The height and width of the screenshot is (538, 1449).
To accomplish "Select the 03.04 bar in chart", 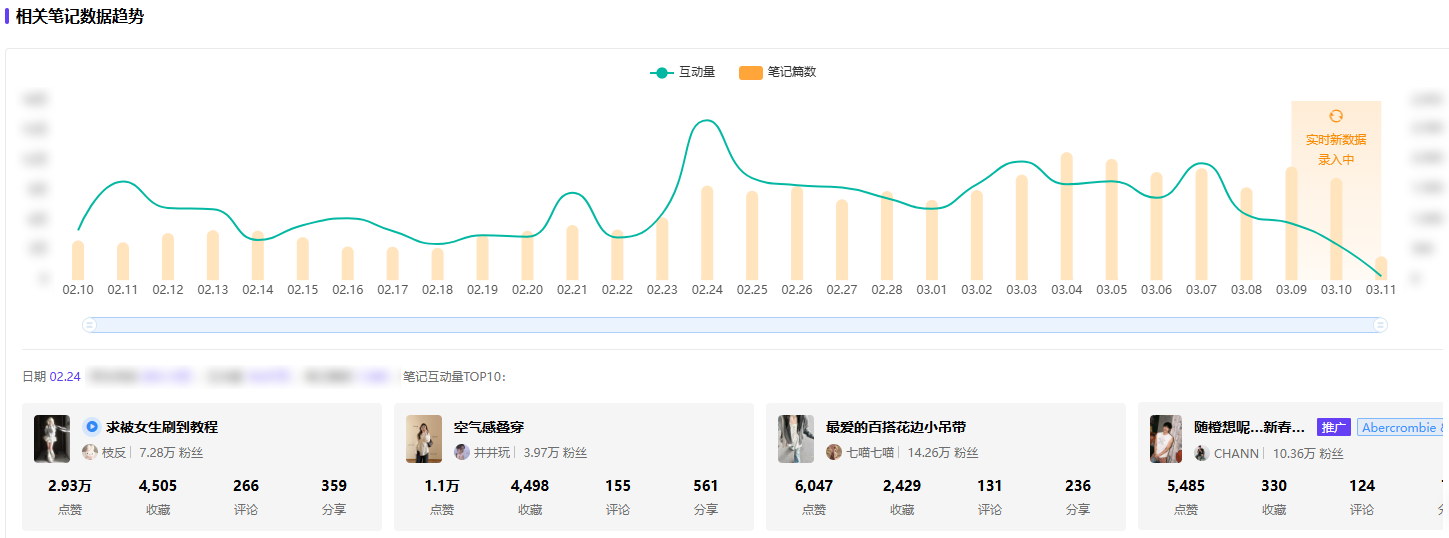I will pos(1067,216).
